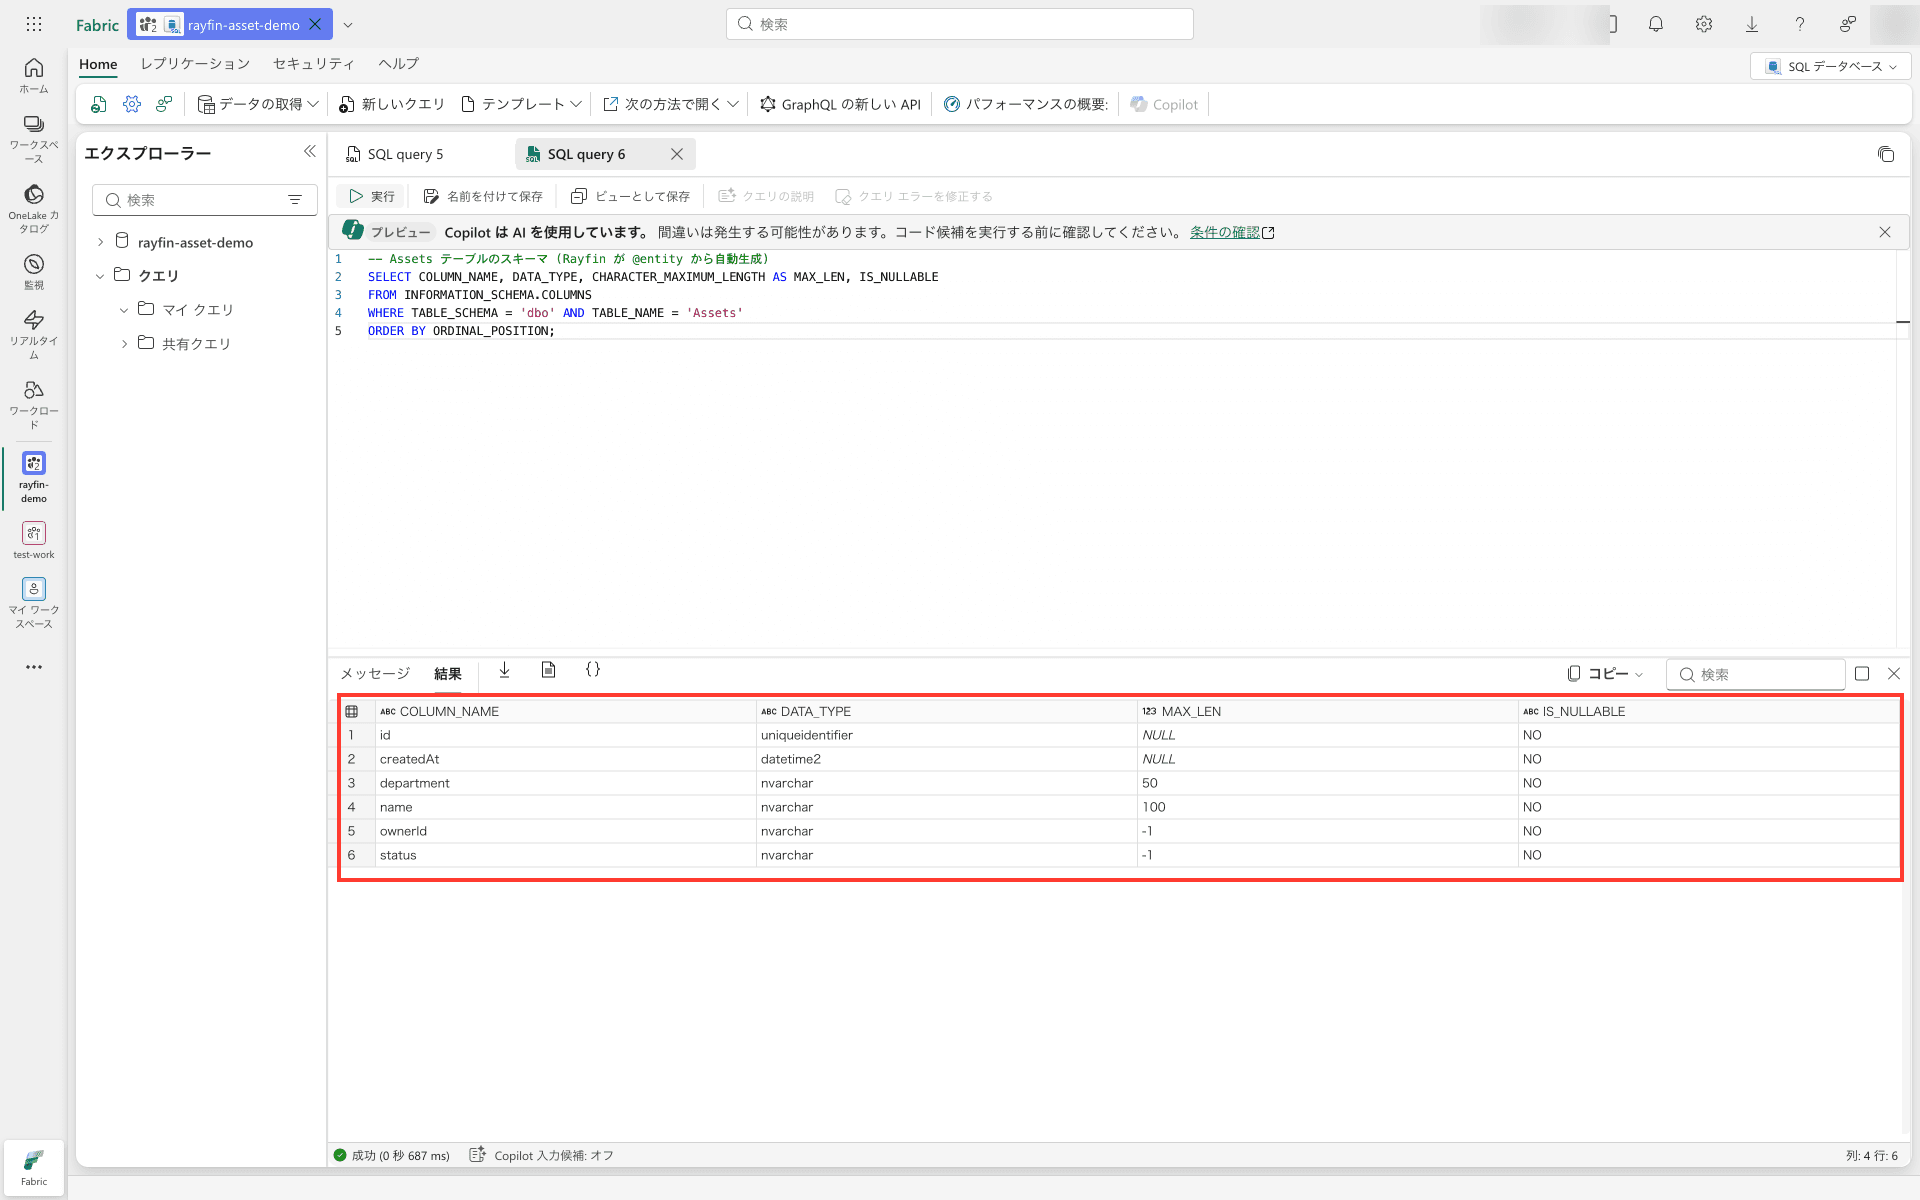This screenshot has width=1920, height=1200.
Task: Click the JSON braces icon in results
Action: coord(593,670)
